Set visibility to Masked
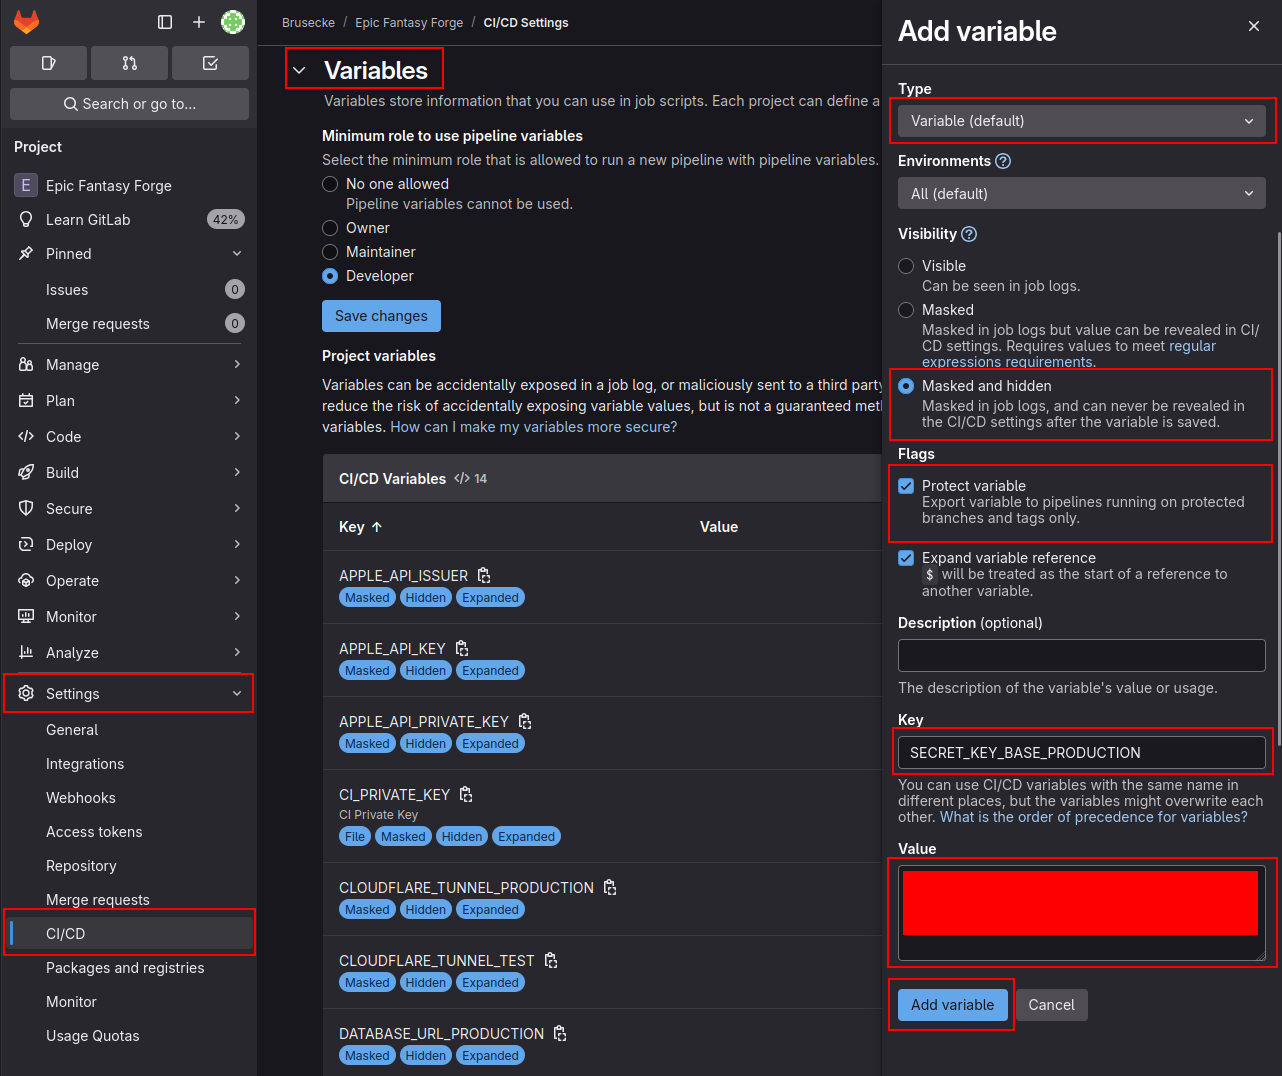The image size is (1282, 1076). [x=906, y=310]
